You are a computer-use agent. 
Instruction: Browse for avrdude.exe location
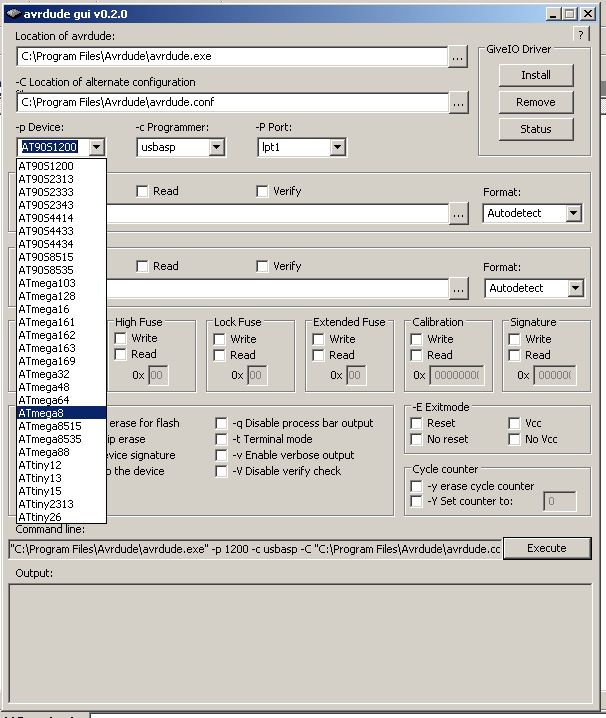coord(458,57)
